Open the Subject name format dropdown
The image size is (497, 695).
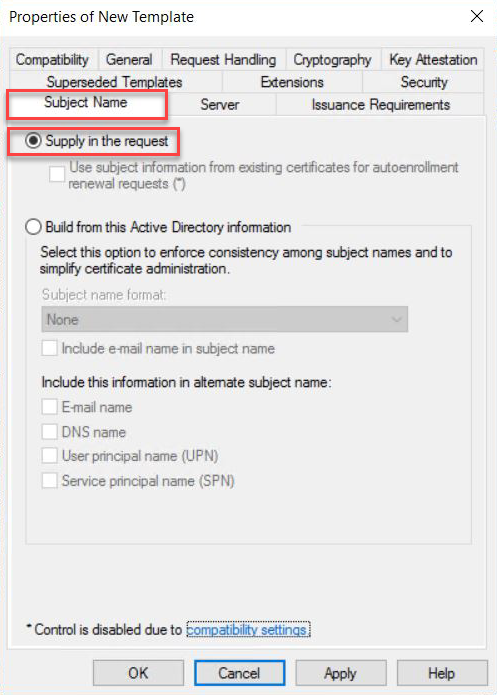[224, 319]
